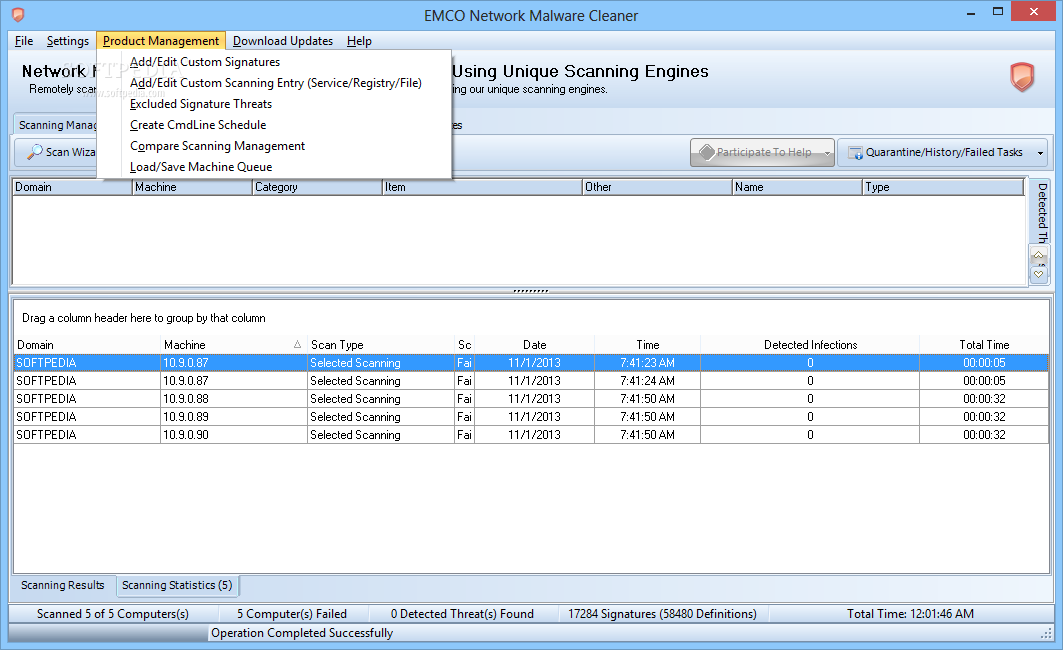
Task: Sort statistics by Time column
Action: (647, 344)
